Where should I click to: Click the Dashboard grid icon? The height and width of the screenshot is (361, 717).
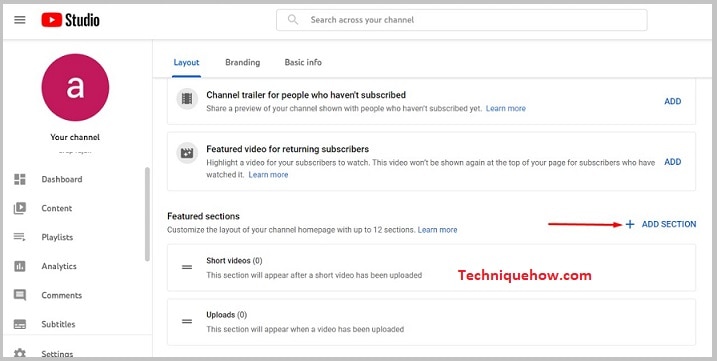(x=20, y=179)
